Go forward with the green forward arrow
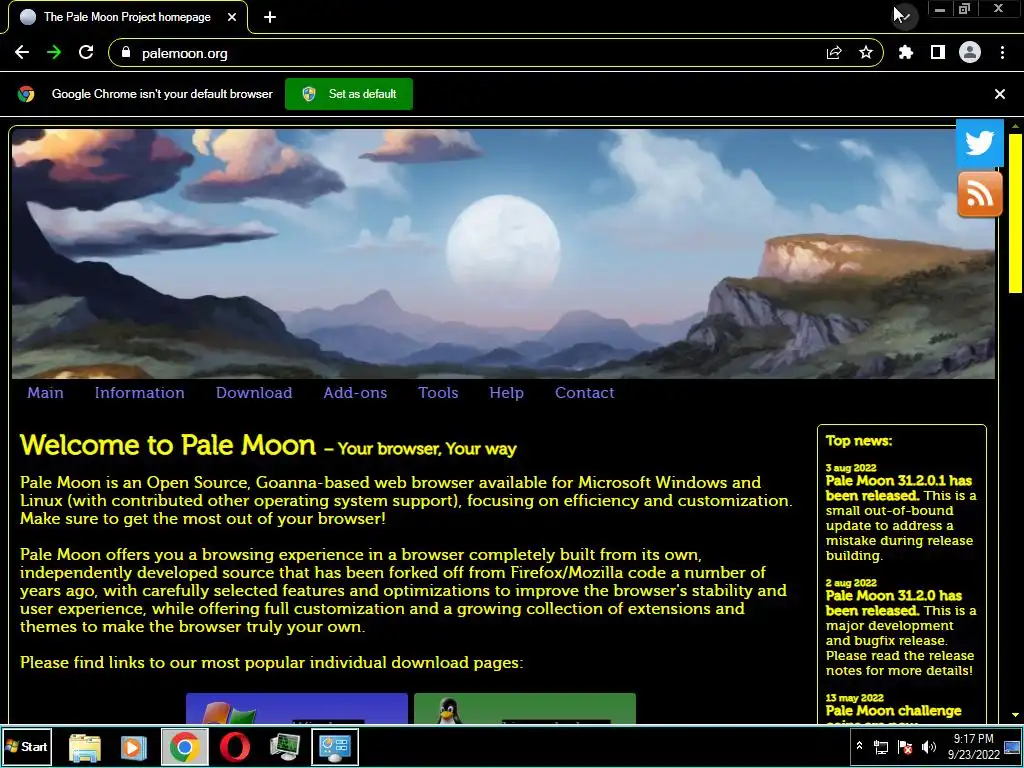Image resolution: width=1024 pixels, height=768 pixels. pyautogui.click(x=54, y=53)
